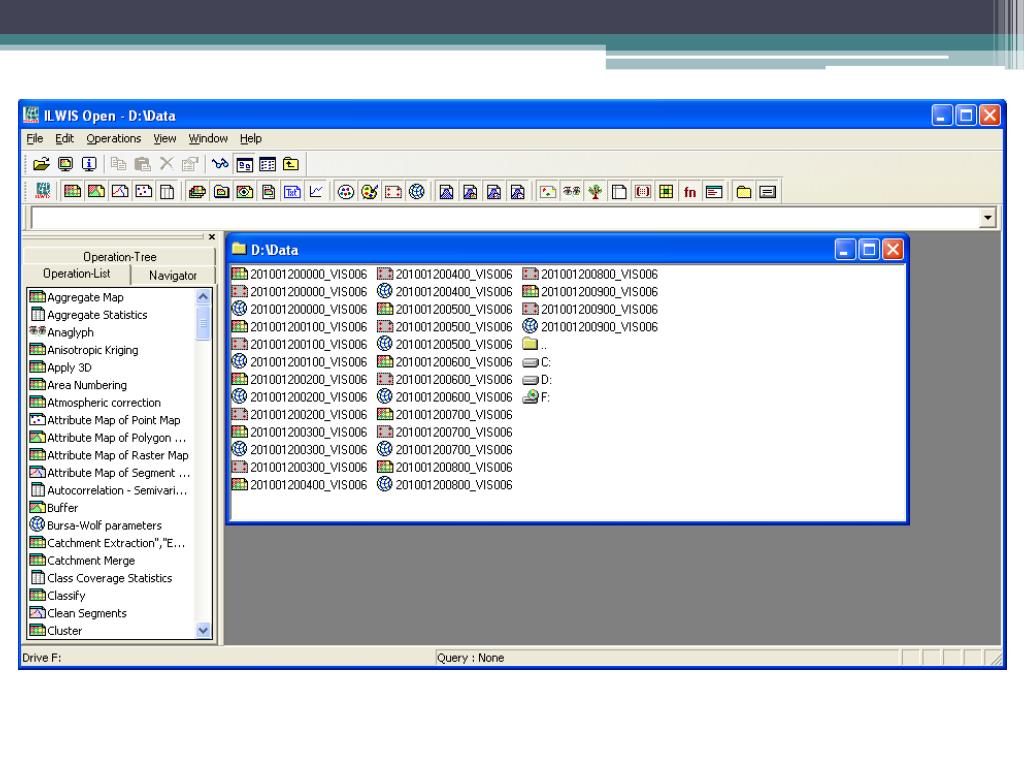
Task: Select the Representation palette icon
Action: click(x=369, y=191)
